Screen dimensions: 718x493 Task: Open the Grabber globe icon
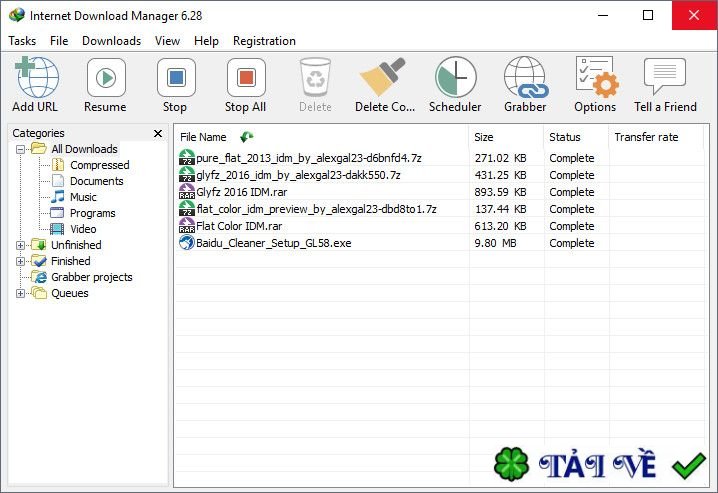[x=525, y=77]
